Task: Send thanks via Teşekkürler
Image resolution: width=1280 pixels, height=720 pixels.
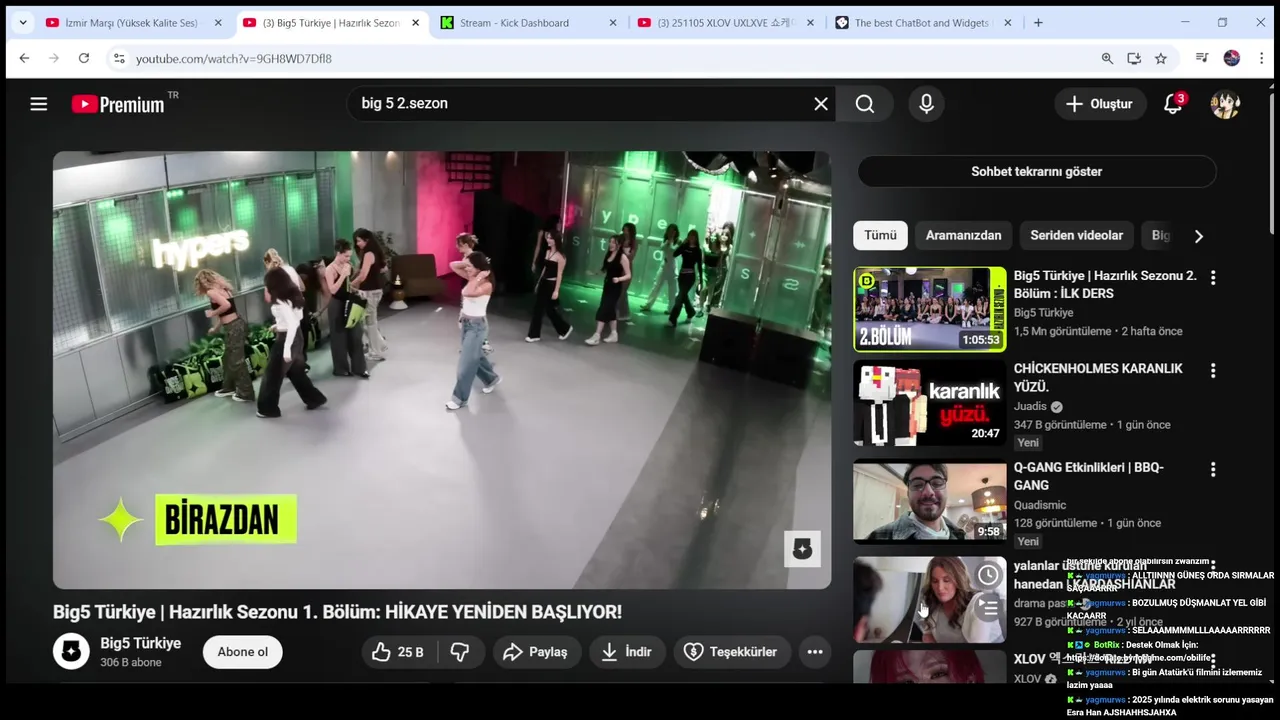Action: [x=731, y=652]
